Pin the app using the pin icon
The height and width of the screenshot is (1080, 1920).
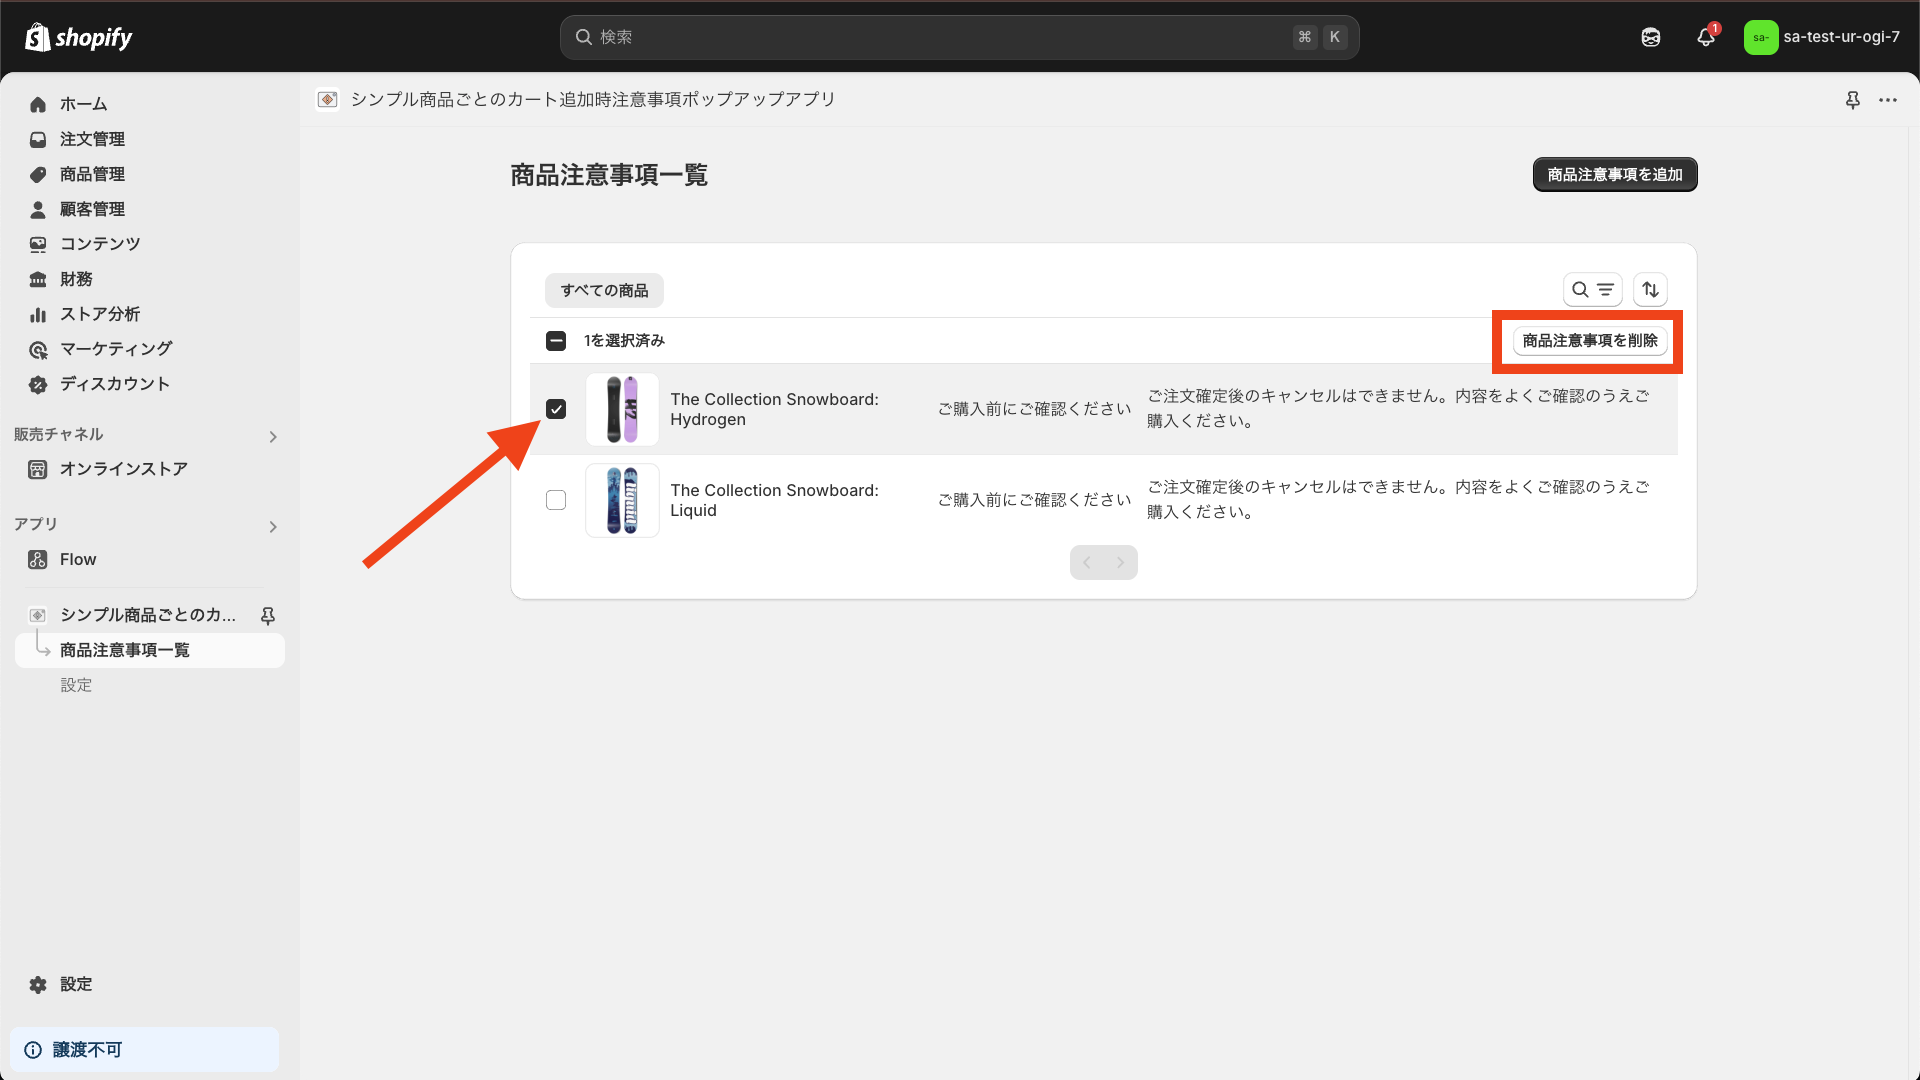click(x=1854, y=100)
